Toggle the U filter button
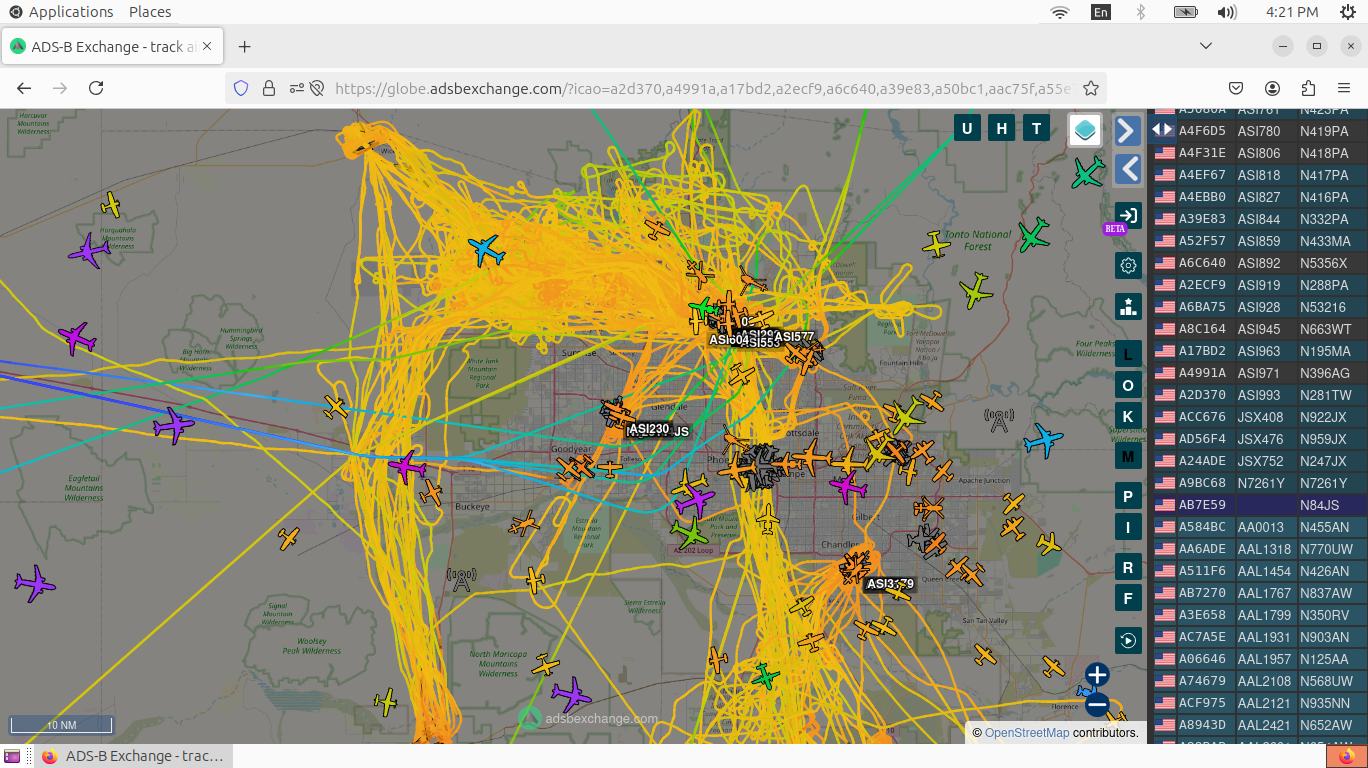The image size is (1368, 768). (967, 128)
